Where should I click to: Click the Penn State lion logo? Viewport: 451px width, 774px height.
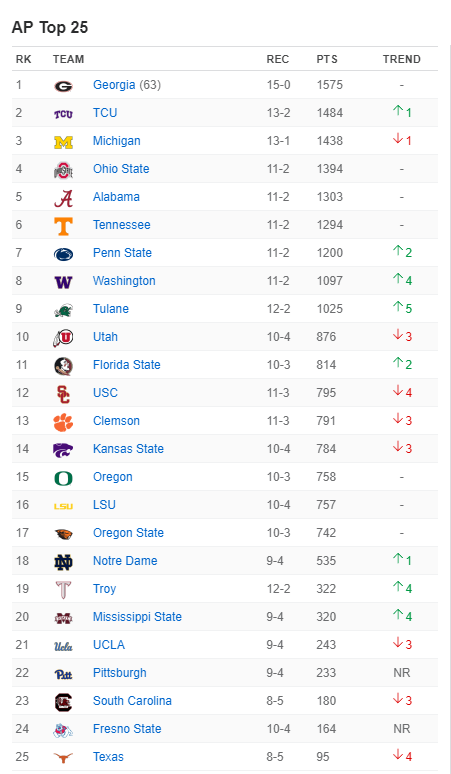63,254
